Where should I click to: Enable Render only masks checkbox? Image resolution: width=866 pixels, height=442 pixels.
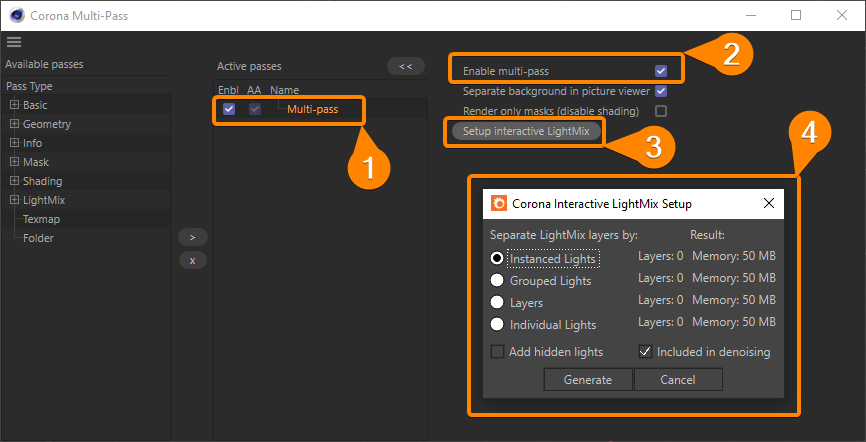pyautogui.click(x=661, y=111)
